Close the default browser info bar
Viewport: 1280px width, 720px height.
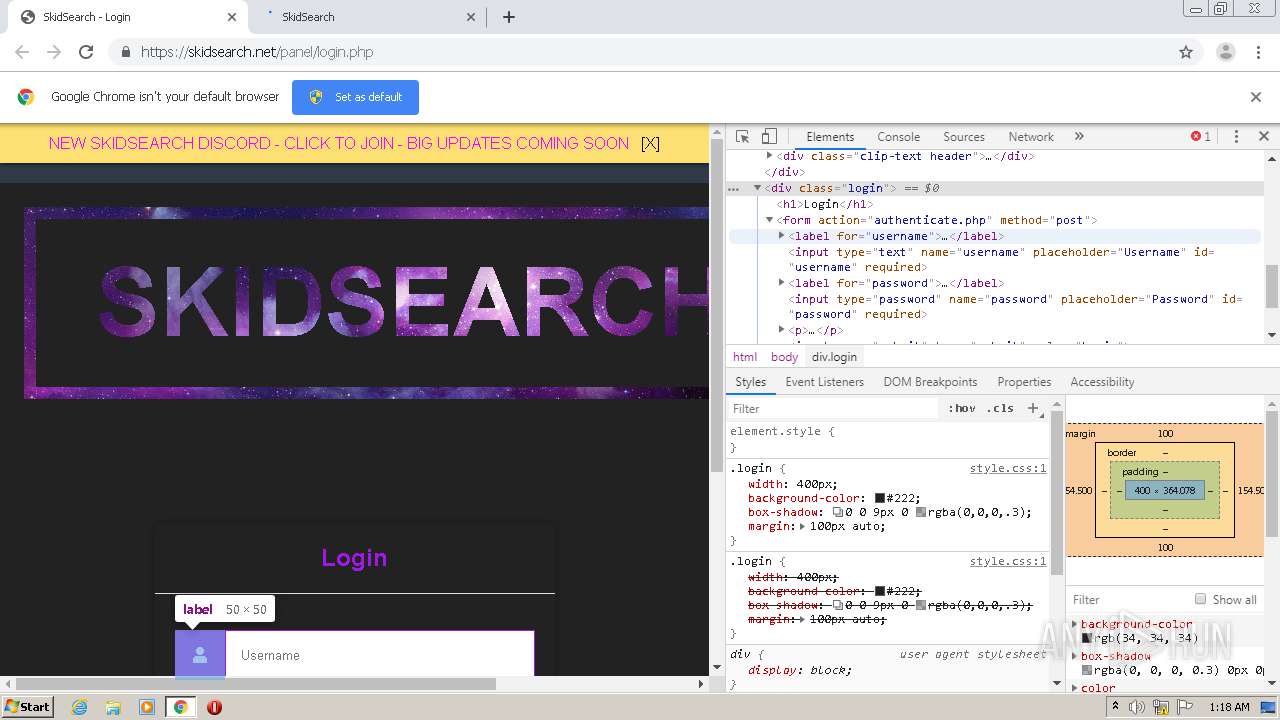tap(1256, 97)
